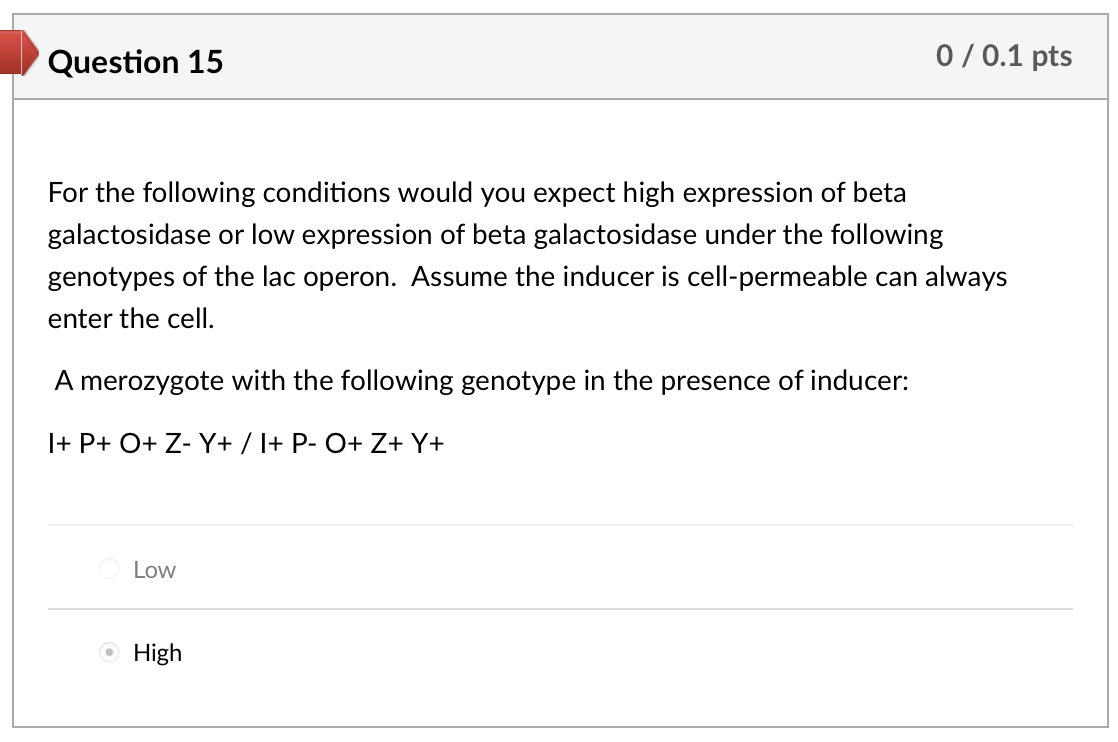Click the slash separating the two genotypes

click(x=246, y=443)
